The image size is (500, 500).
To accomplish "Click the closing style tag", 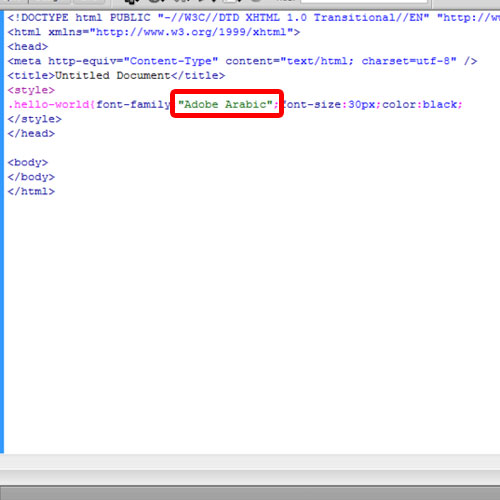I will (x=35, y=119).
